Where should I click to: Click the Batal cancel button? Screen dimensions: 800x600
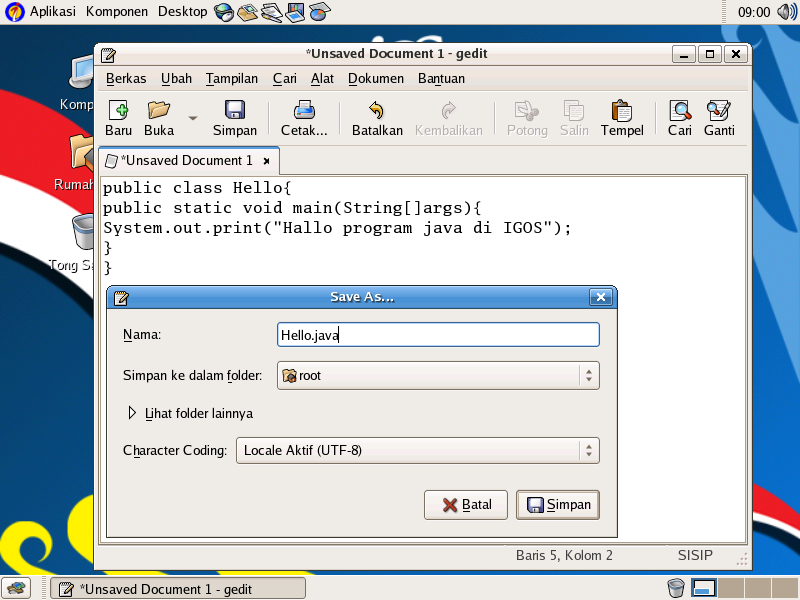pos(466,505)
